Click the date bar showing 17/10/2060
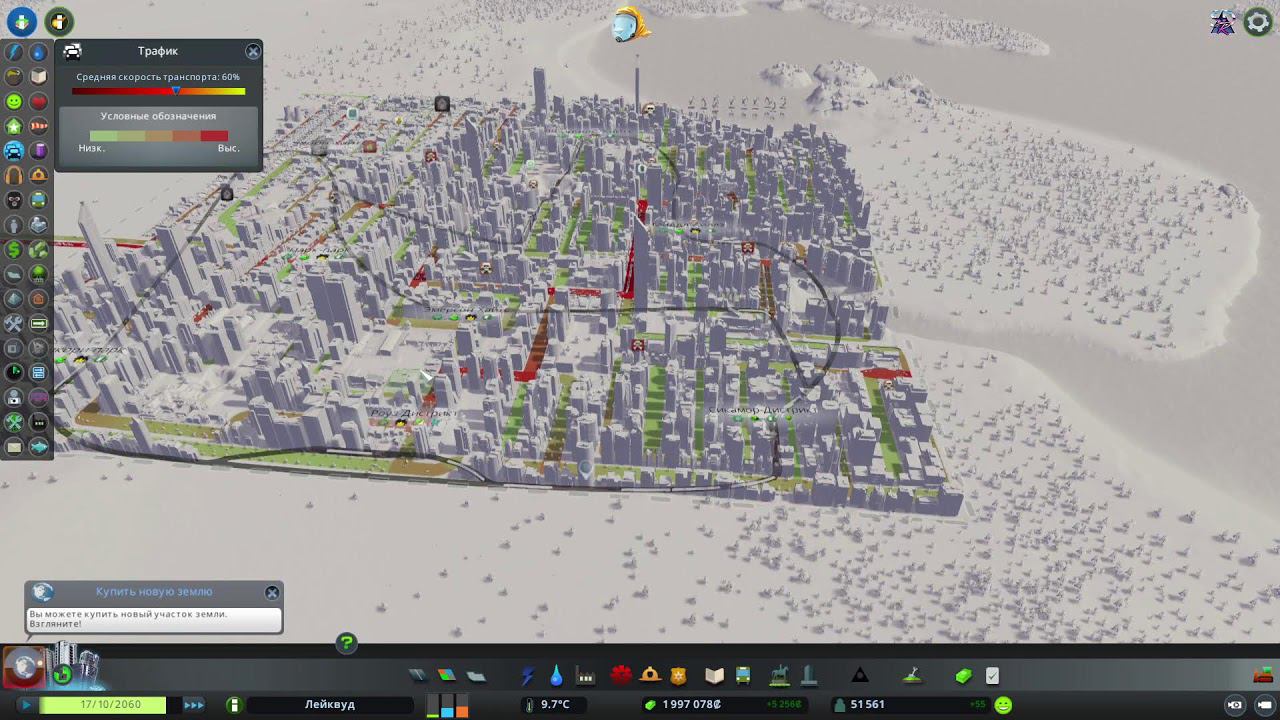 click(110, 705)
